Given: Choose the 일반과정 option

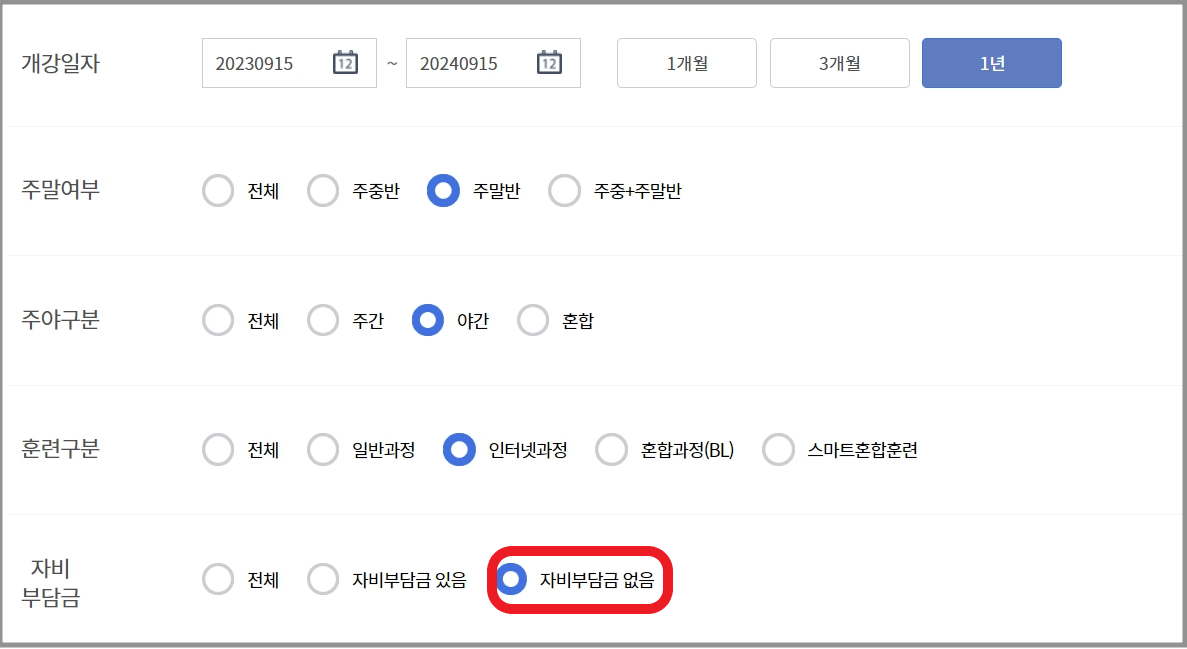Looking at the screenshot, I should (323, 450).
